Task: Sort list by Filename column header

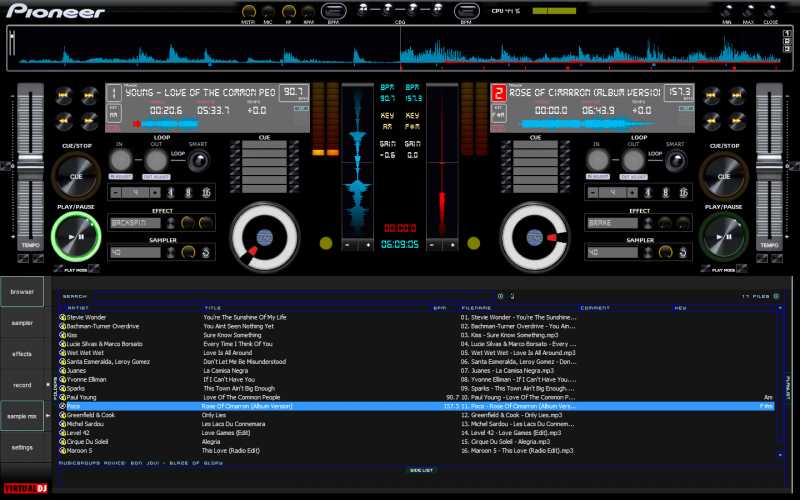Action: pos(476,308)
